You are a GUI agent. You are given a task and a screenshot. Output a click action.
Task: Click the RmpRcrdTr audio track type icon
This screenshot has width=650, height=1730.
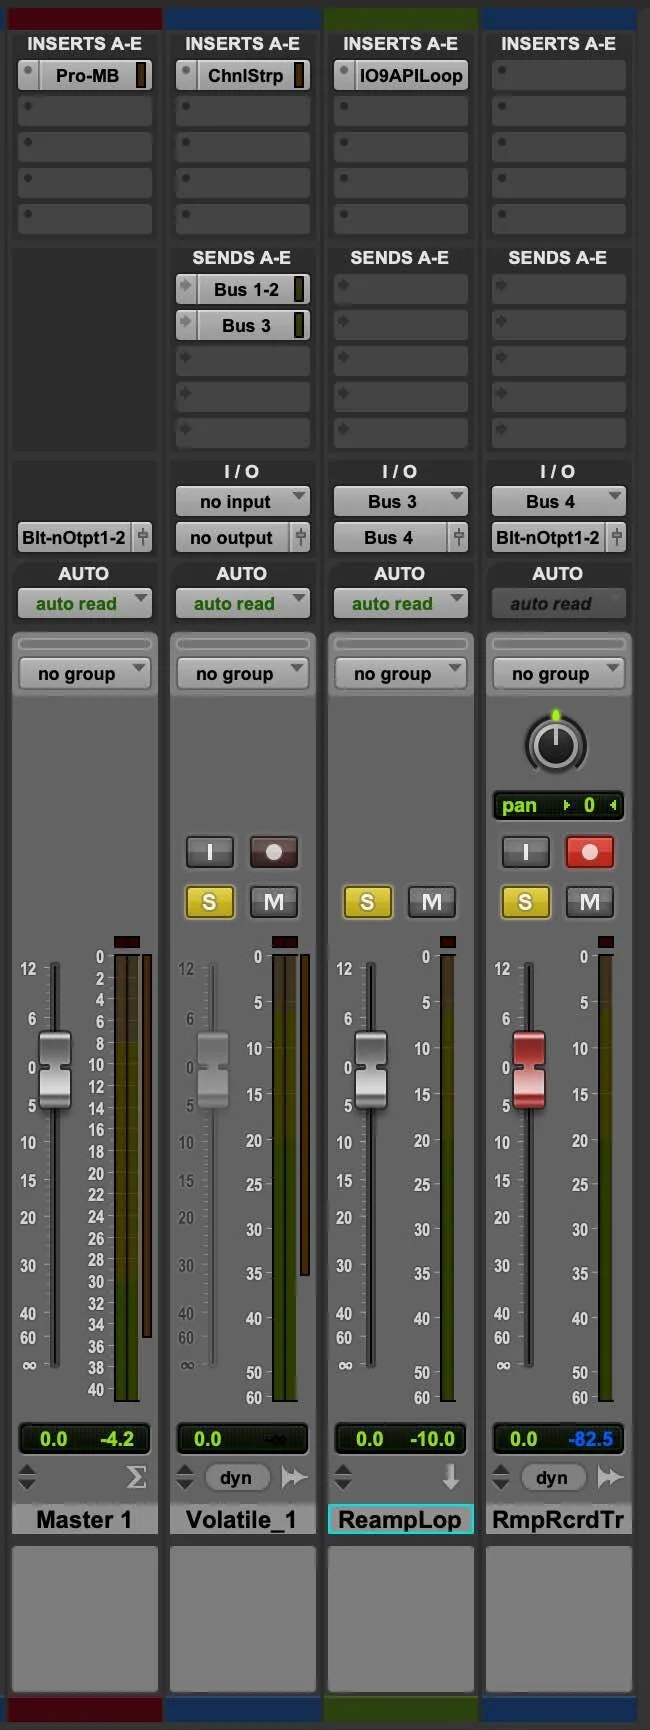click(x=610, y=1477)
